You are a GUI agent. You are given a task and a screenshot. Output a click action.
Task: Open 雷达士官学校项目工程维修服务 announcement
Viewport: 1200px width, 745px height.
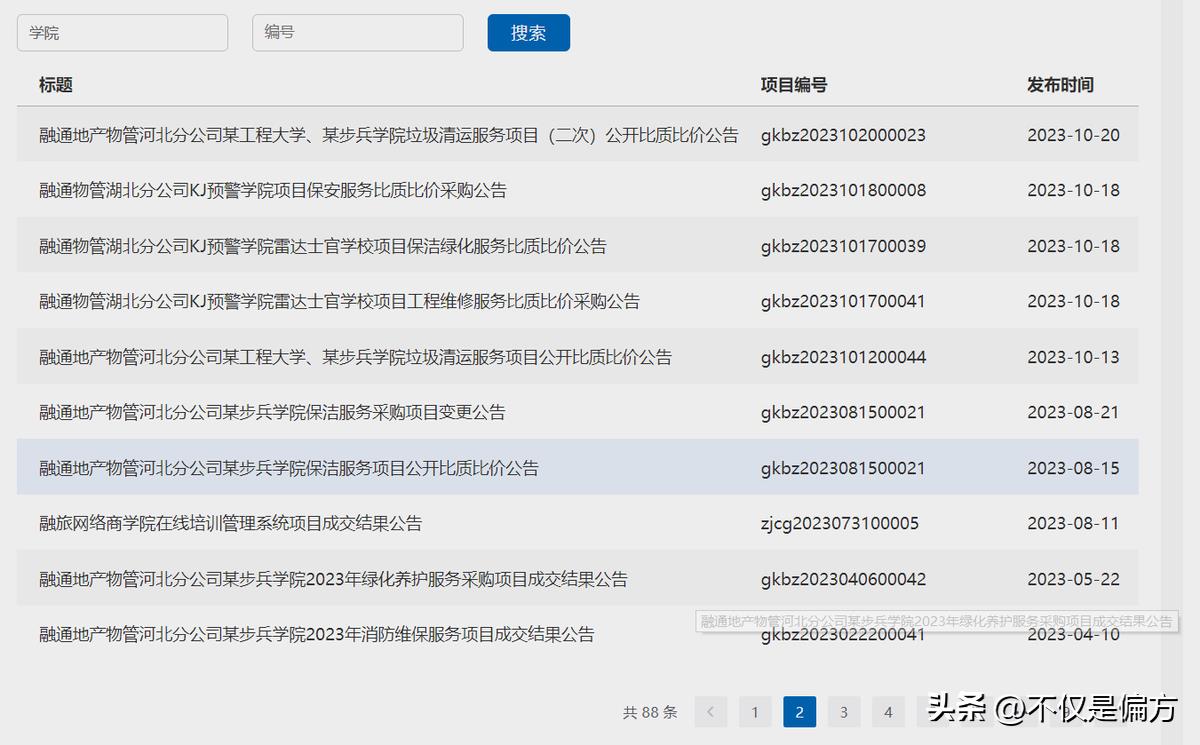click(339, 301)
